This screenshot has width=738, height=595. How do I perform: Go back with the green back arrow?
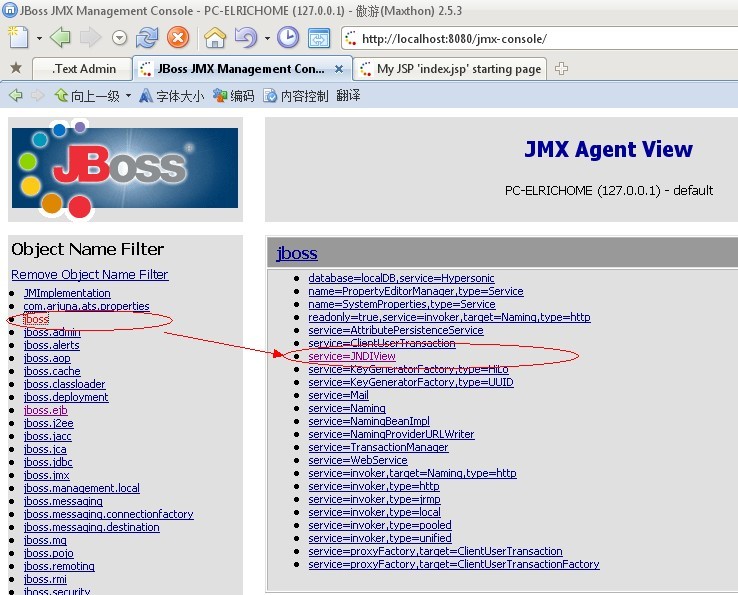point(60,38)
